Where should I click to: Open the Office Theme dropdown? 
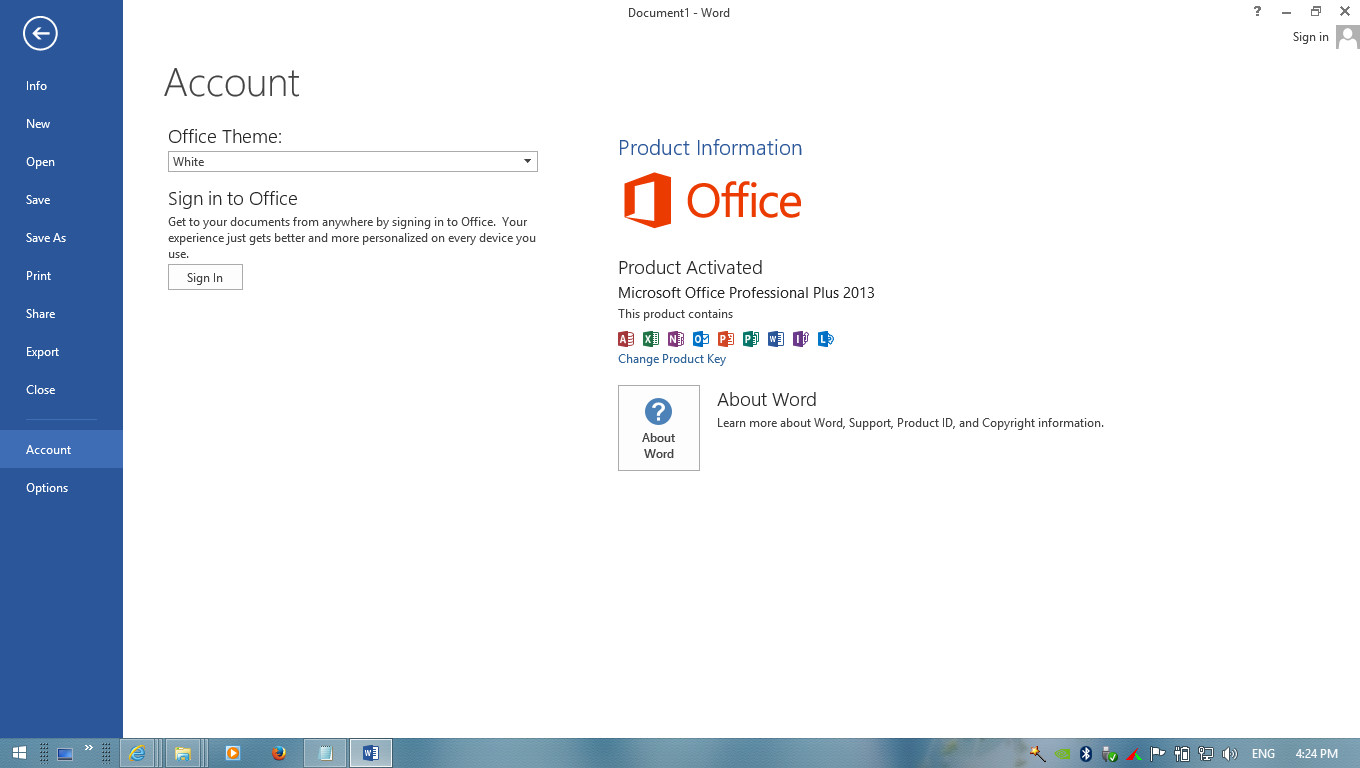point(352,161)
